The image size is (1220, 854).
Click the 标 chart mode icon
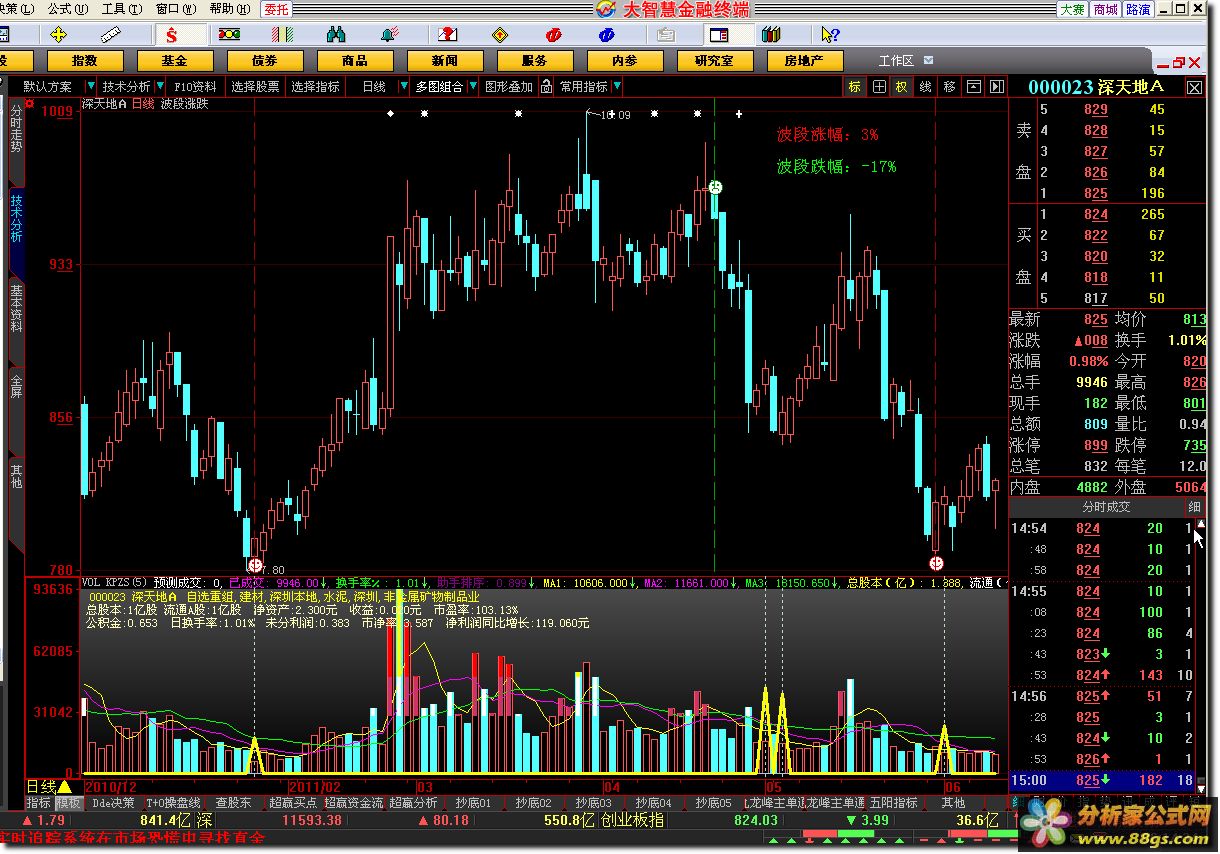tap(855, 87)
